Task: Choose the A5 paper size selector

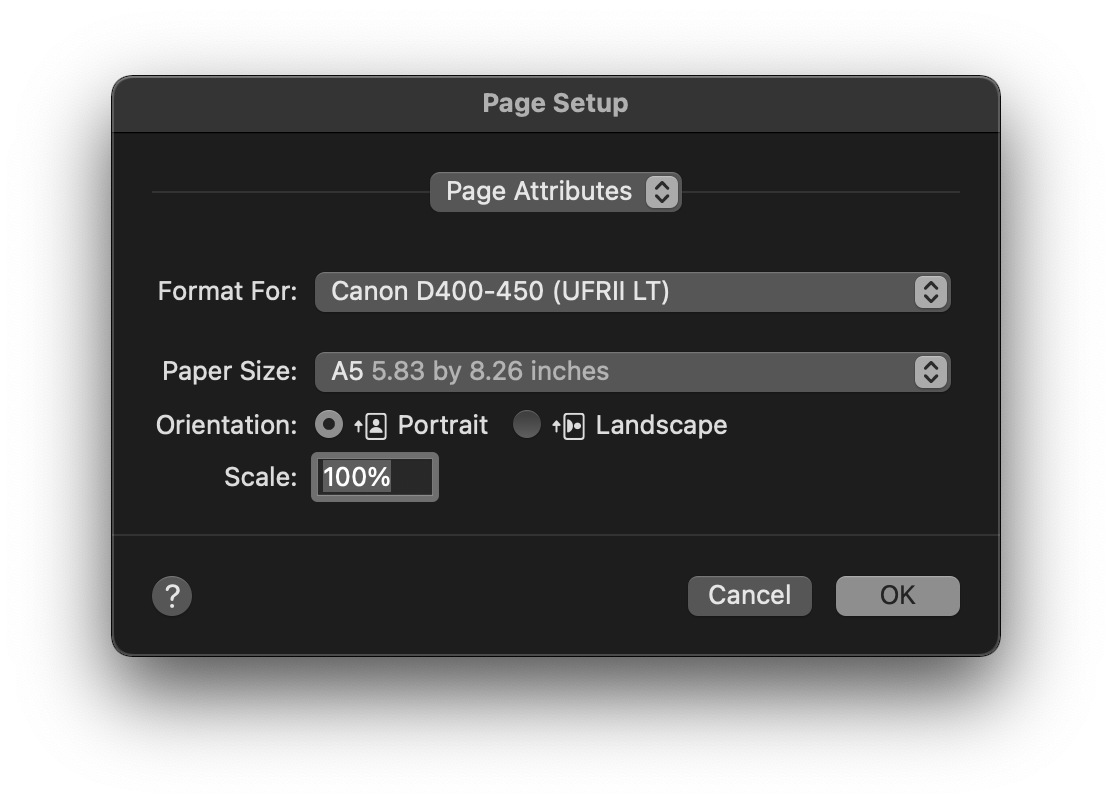Action: click(x=632, y=371)
